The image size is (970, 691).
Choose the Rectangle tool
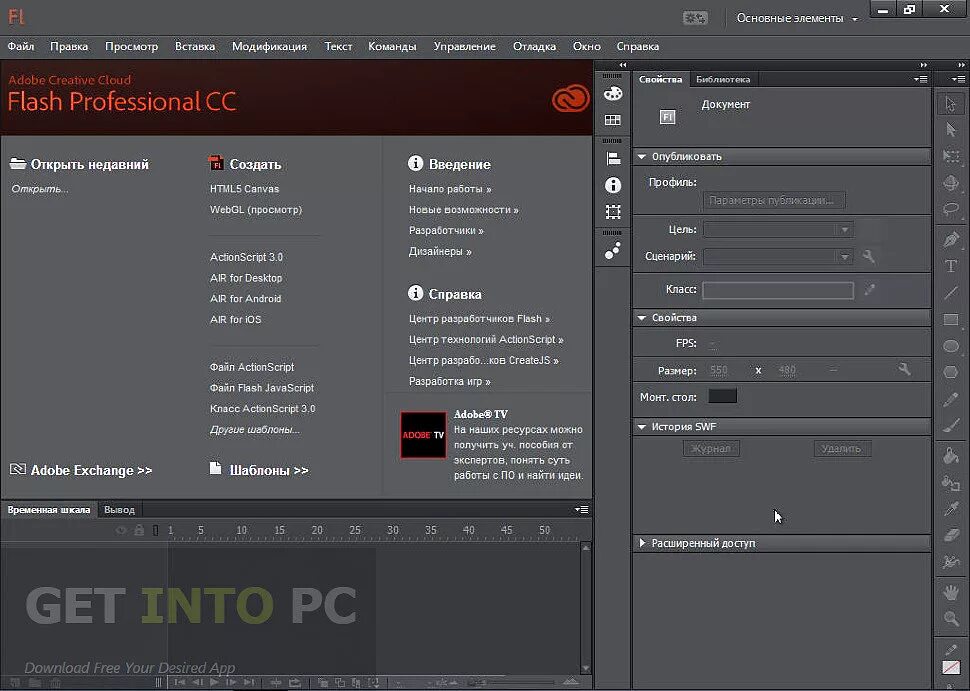951,319
